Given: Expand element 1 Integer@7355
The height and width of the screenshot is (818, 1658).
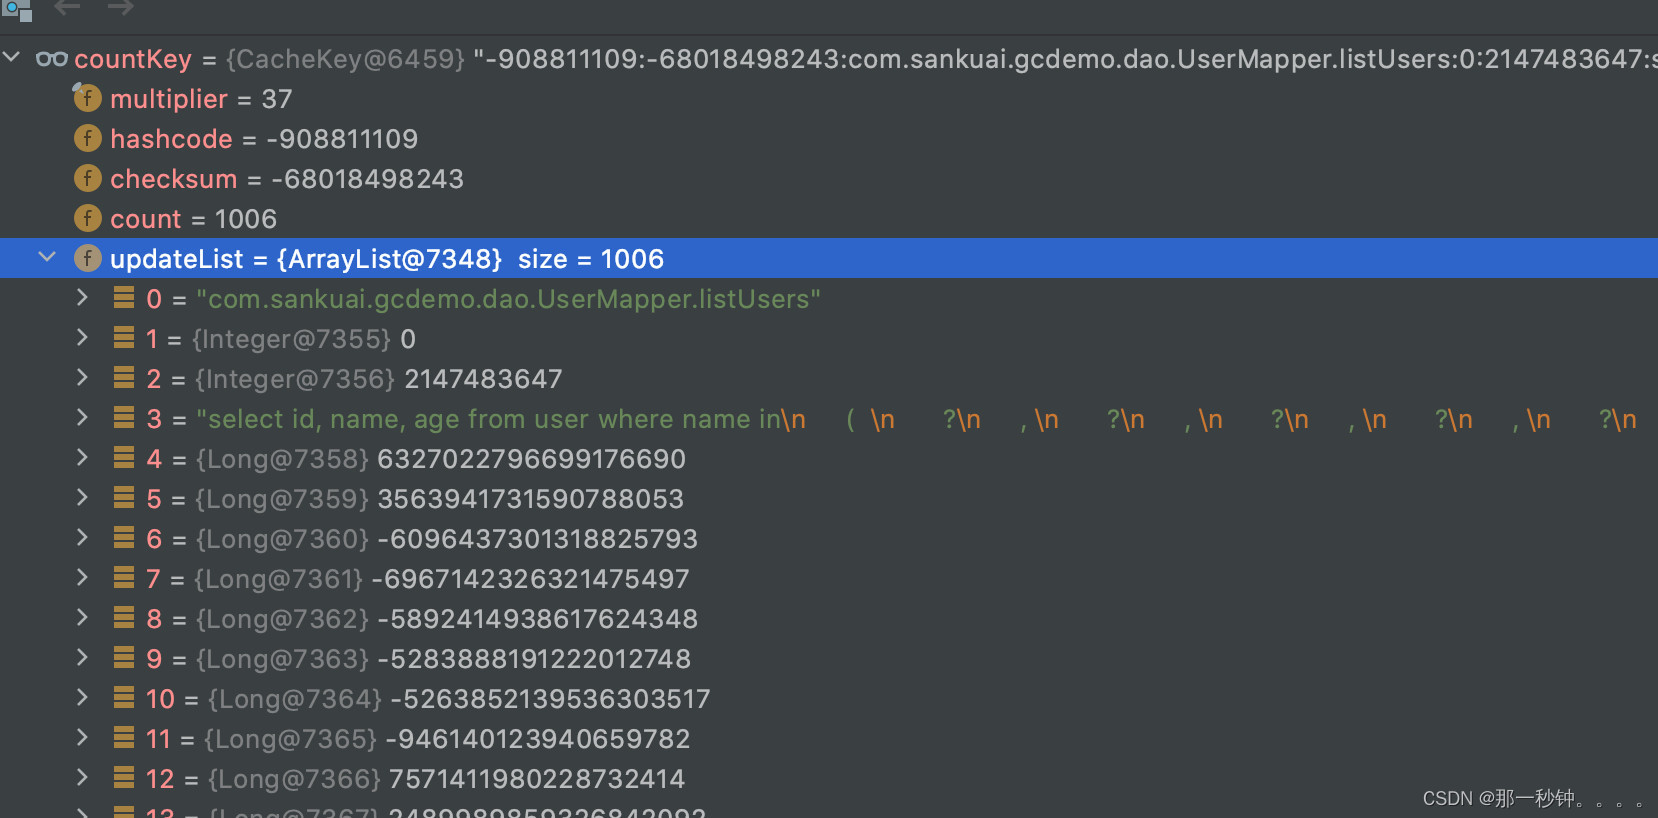Looking at the screenshot, I should pyautogui.click(x=82, y=338).
